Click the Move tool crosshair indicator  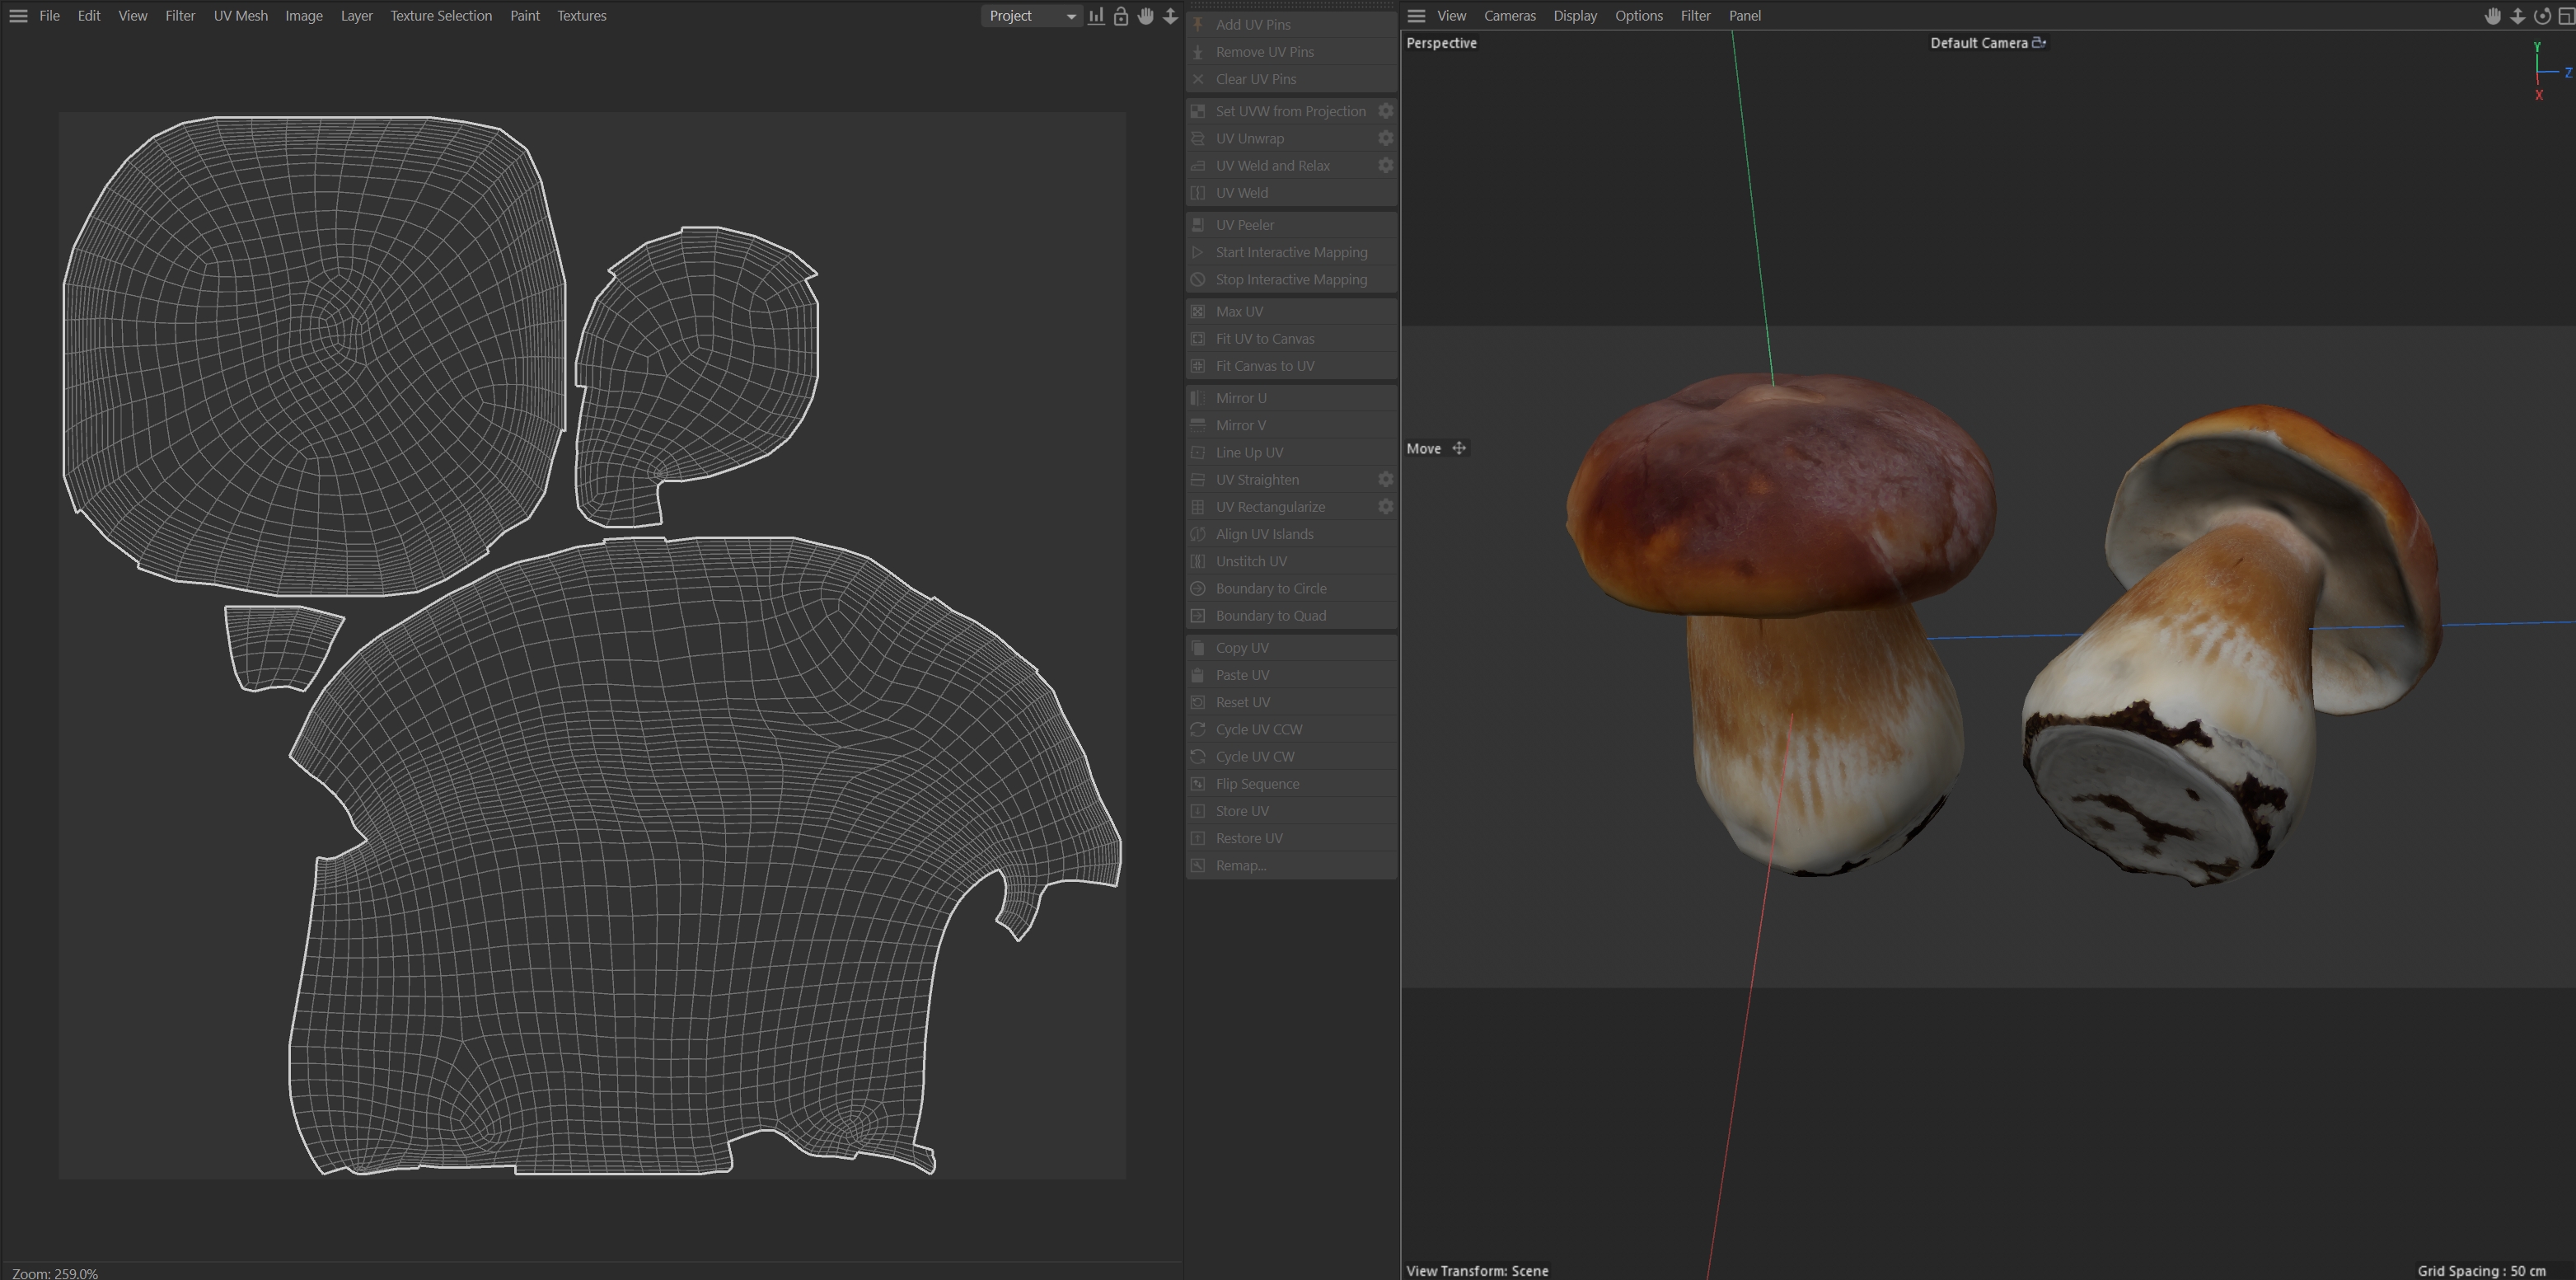(1459, 449)
